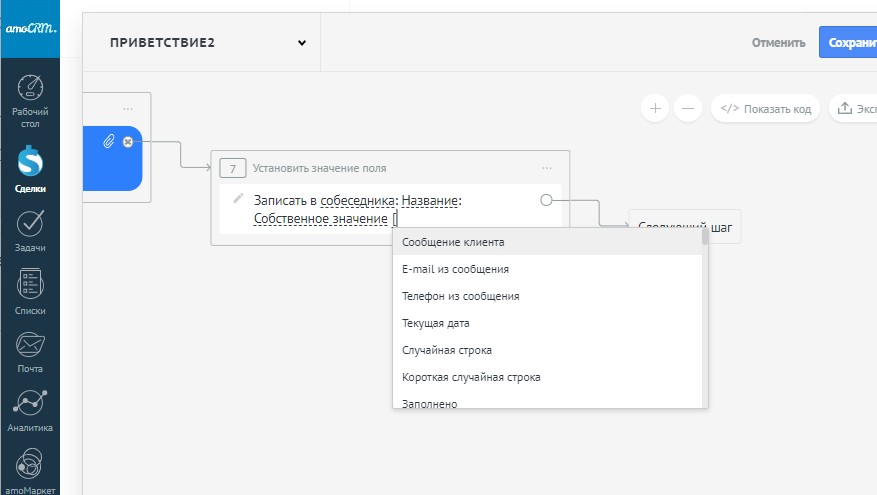Open Аналитика analytics section

pyautogui.click(x=30, y=410)
